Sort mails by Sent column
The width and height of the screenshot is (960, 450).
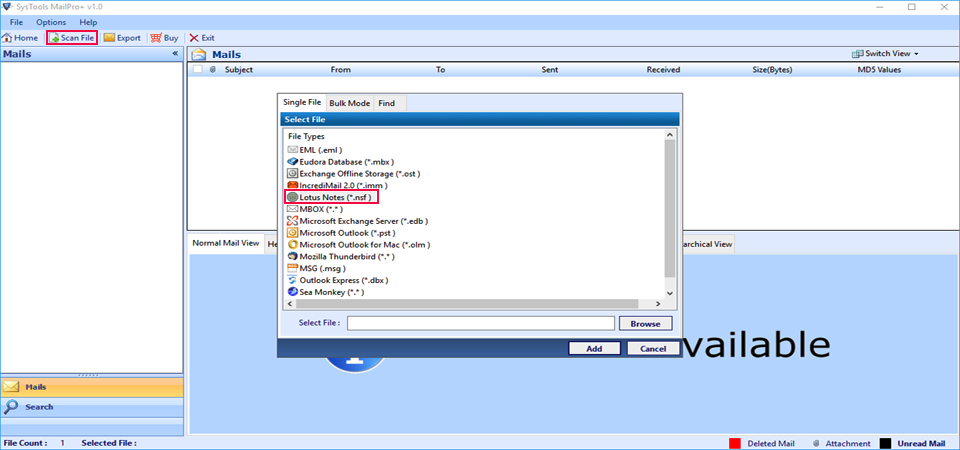tap(550, 70)
